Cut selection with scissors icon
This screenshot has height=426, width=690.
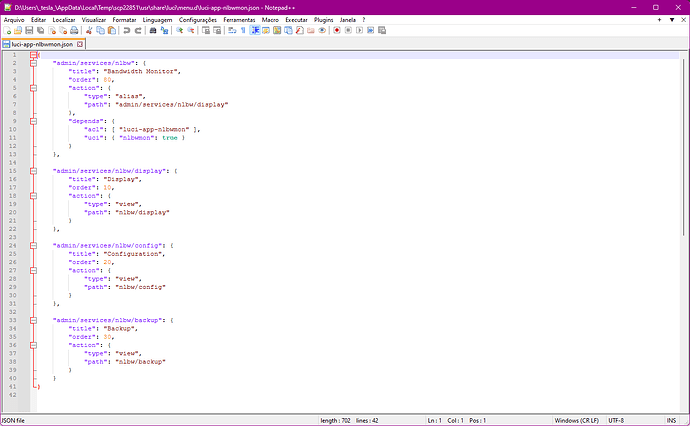[89, 30]
